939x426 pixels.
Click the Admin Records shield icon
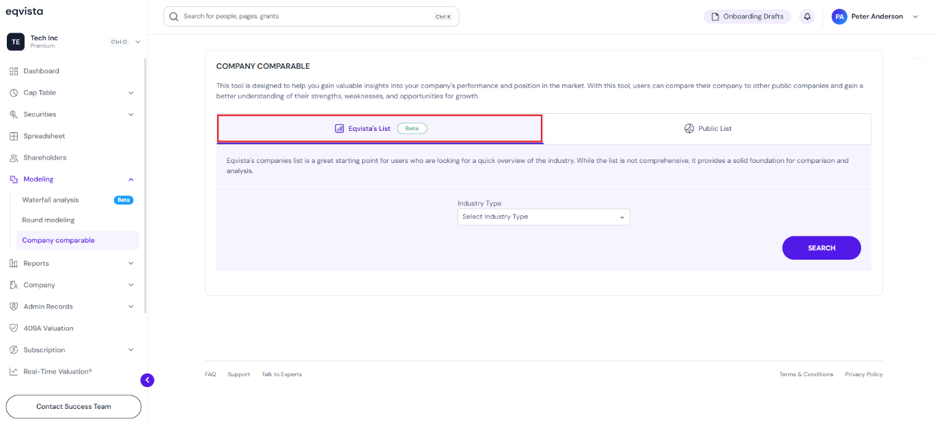point(14,307)
